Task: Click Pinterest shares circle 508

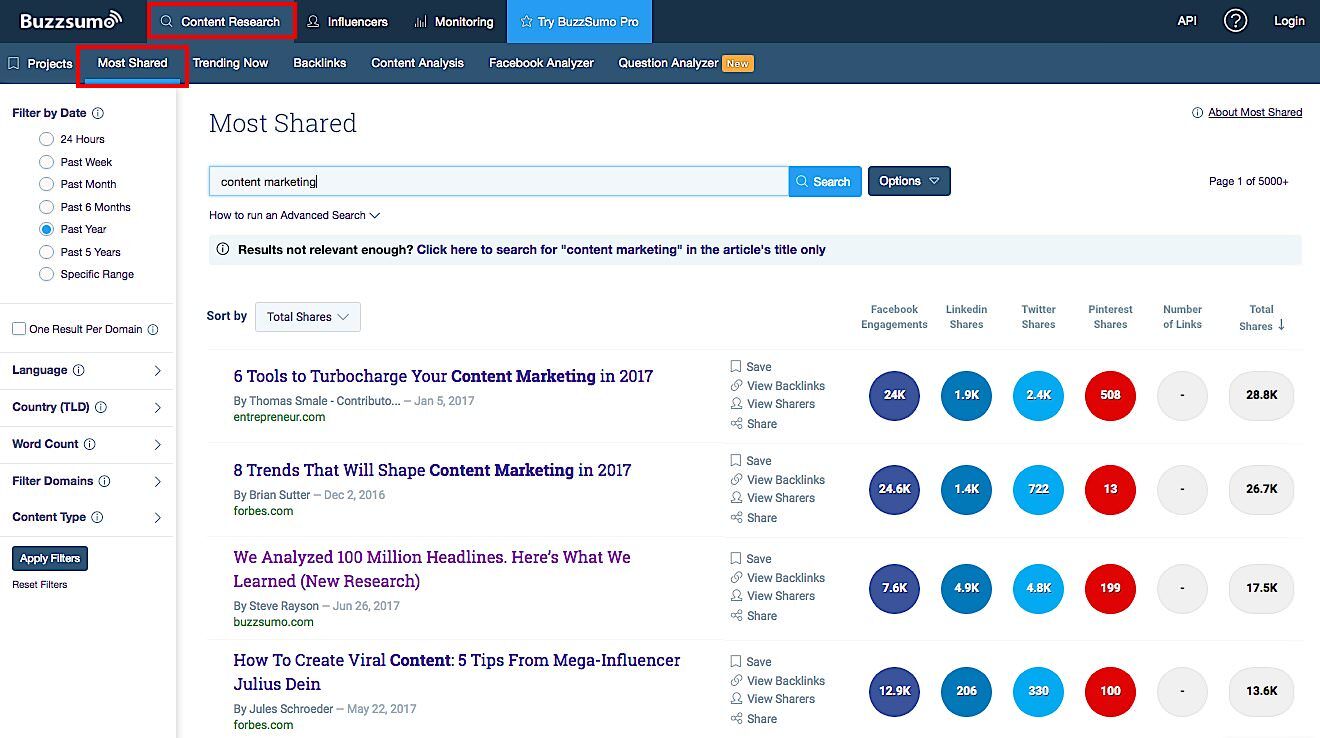Action: pos(1110,395)
